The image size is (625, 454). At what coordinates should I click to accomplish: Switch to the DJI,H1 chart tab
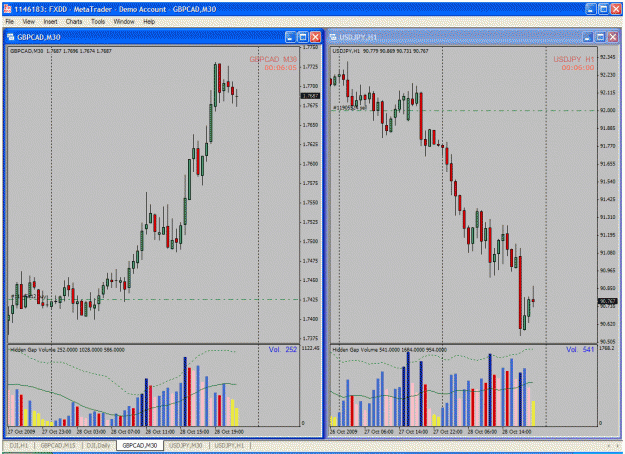pyautogui.click(x=19, y=445)
